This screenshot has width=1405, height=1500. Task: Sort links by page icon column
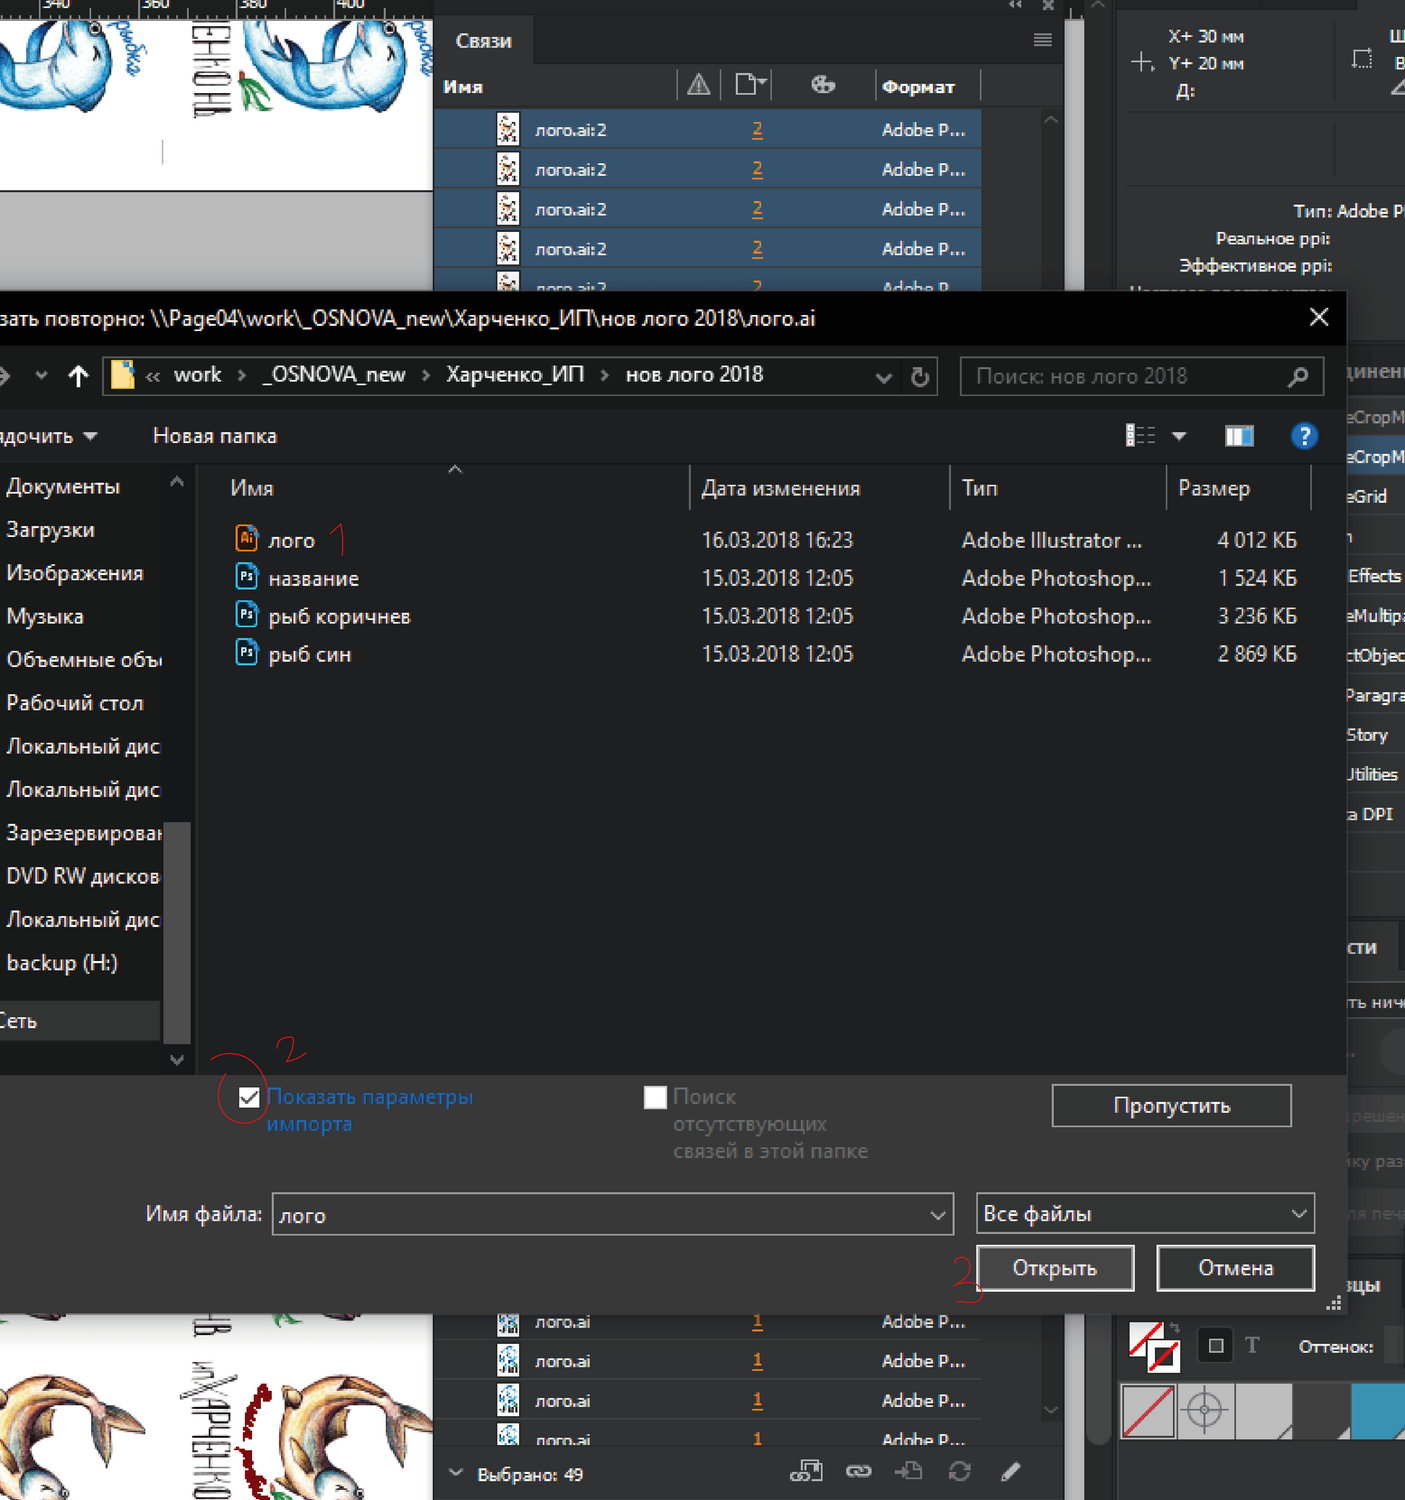pos(750,85)
